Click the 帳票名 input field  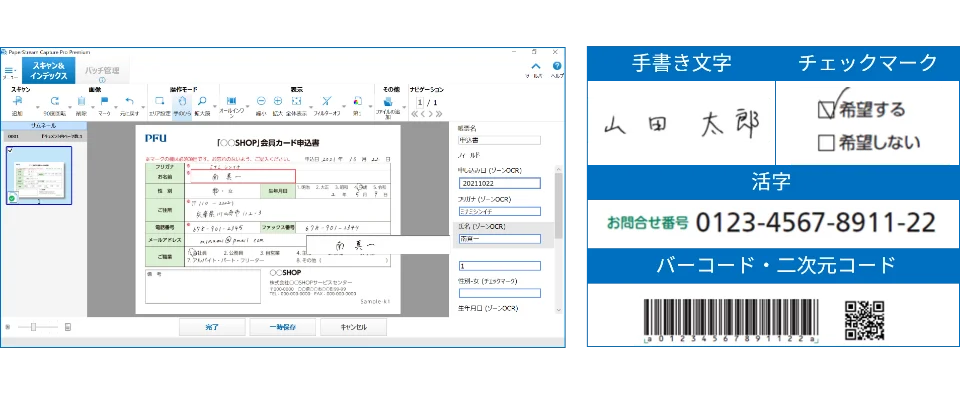point(500,140)
